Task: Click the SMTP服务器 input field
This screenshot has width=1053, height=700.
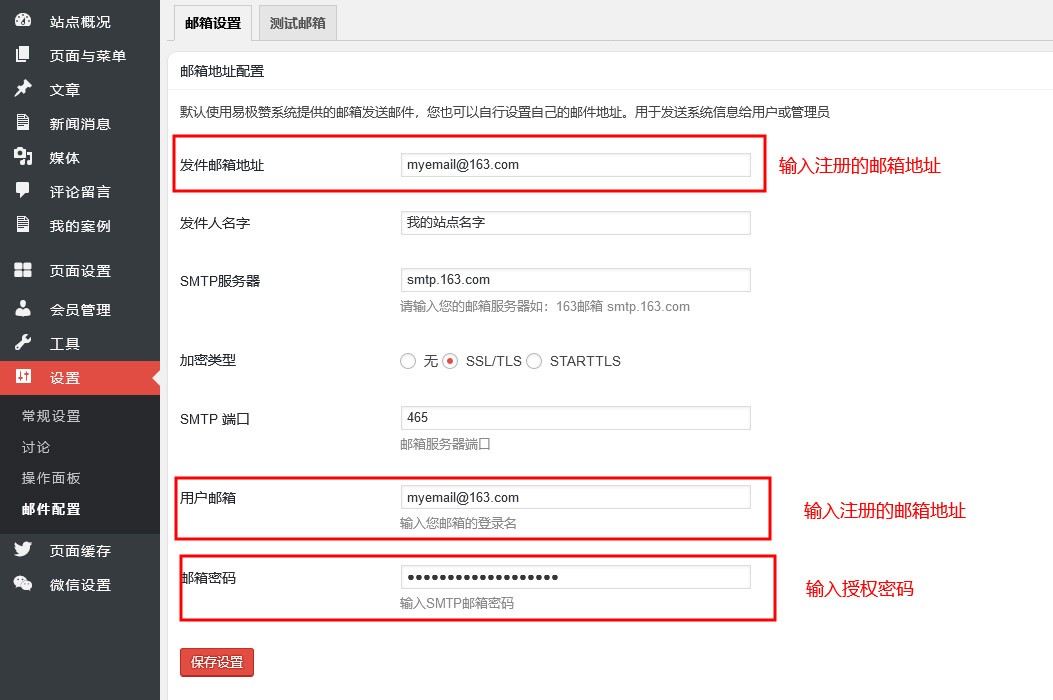Action: (575, 280)
